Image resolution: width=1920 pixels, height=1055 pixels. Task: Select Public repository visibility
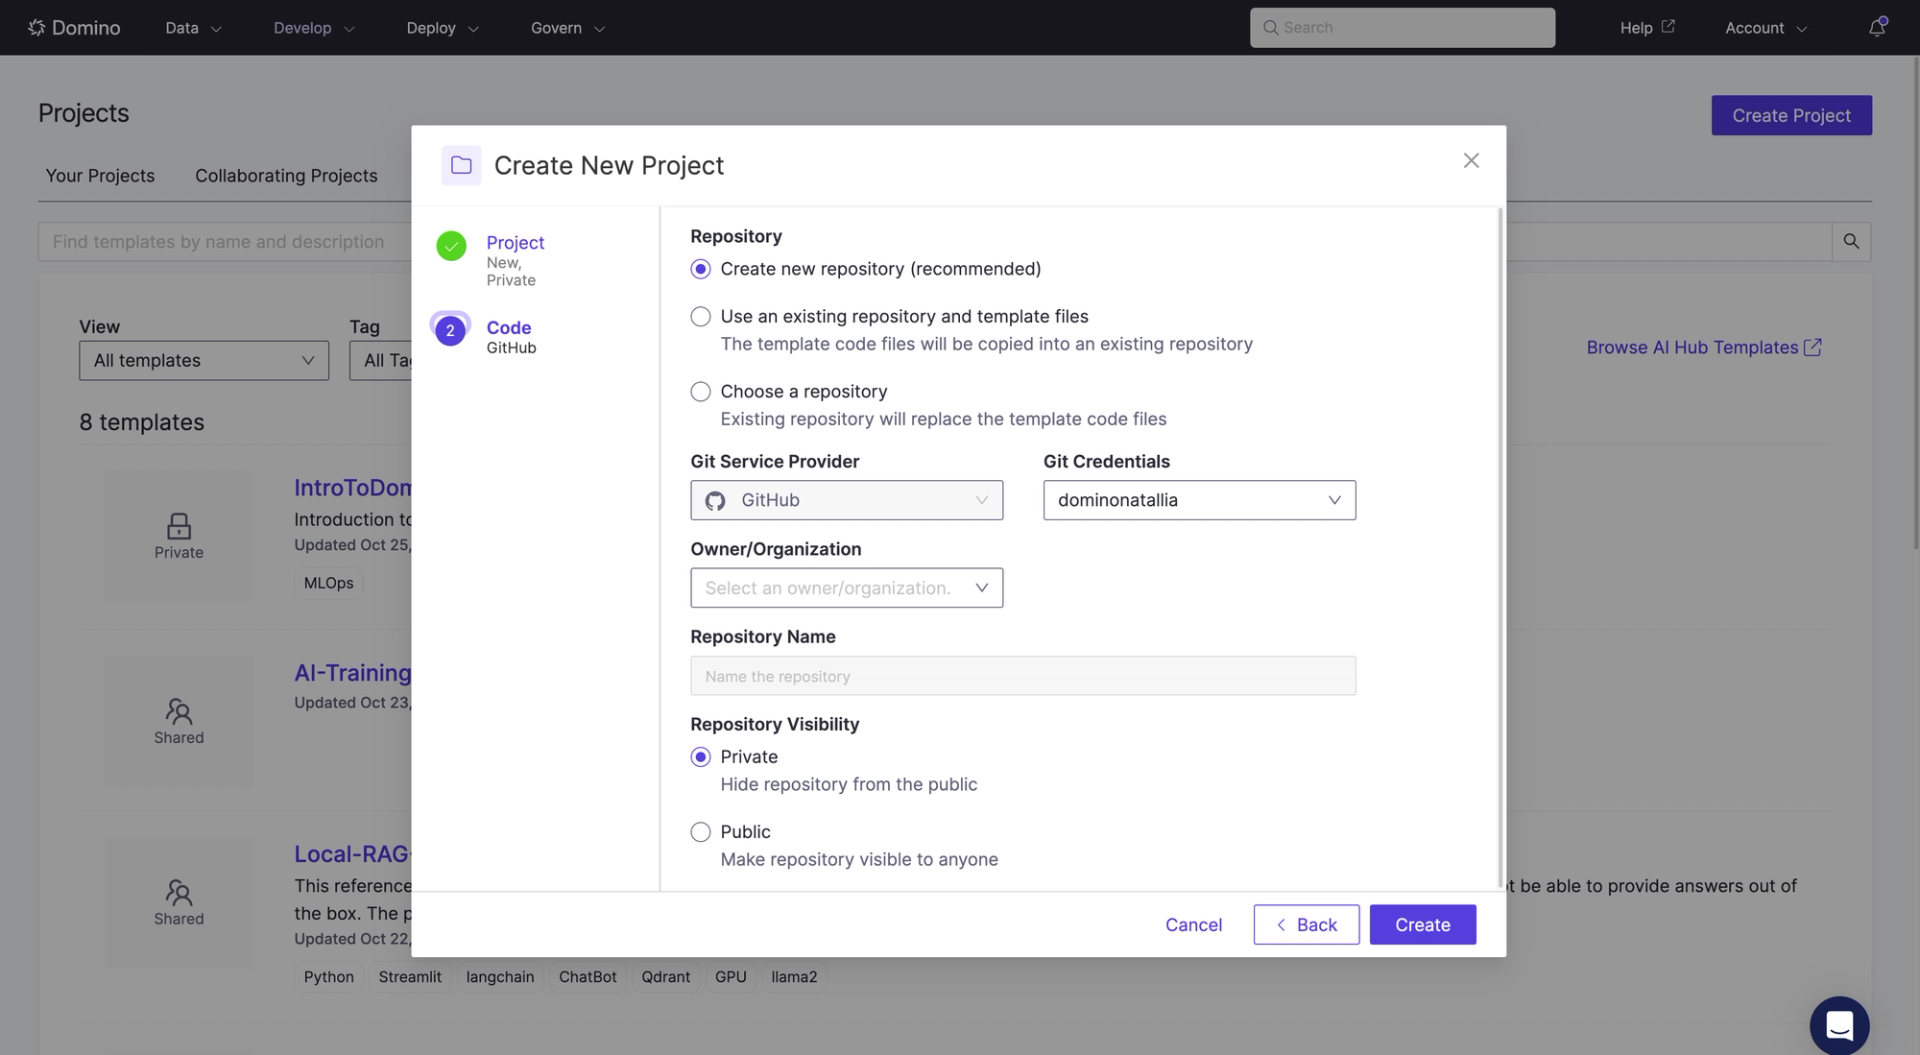(x=701, y=832)
